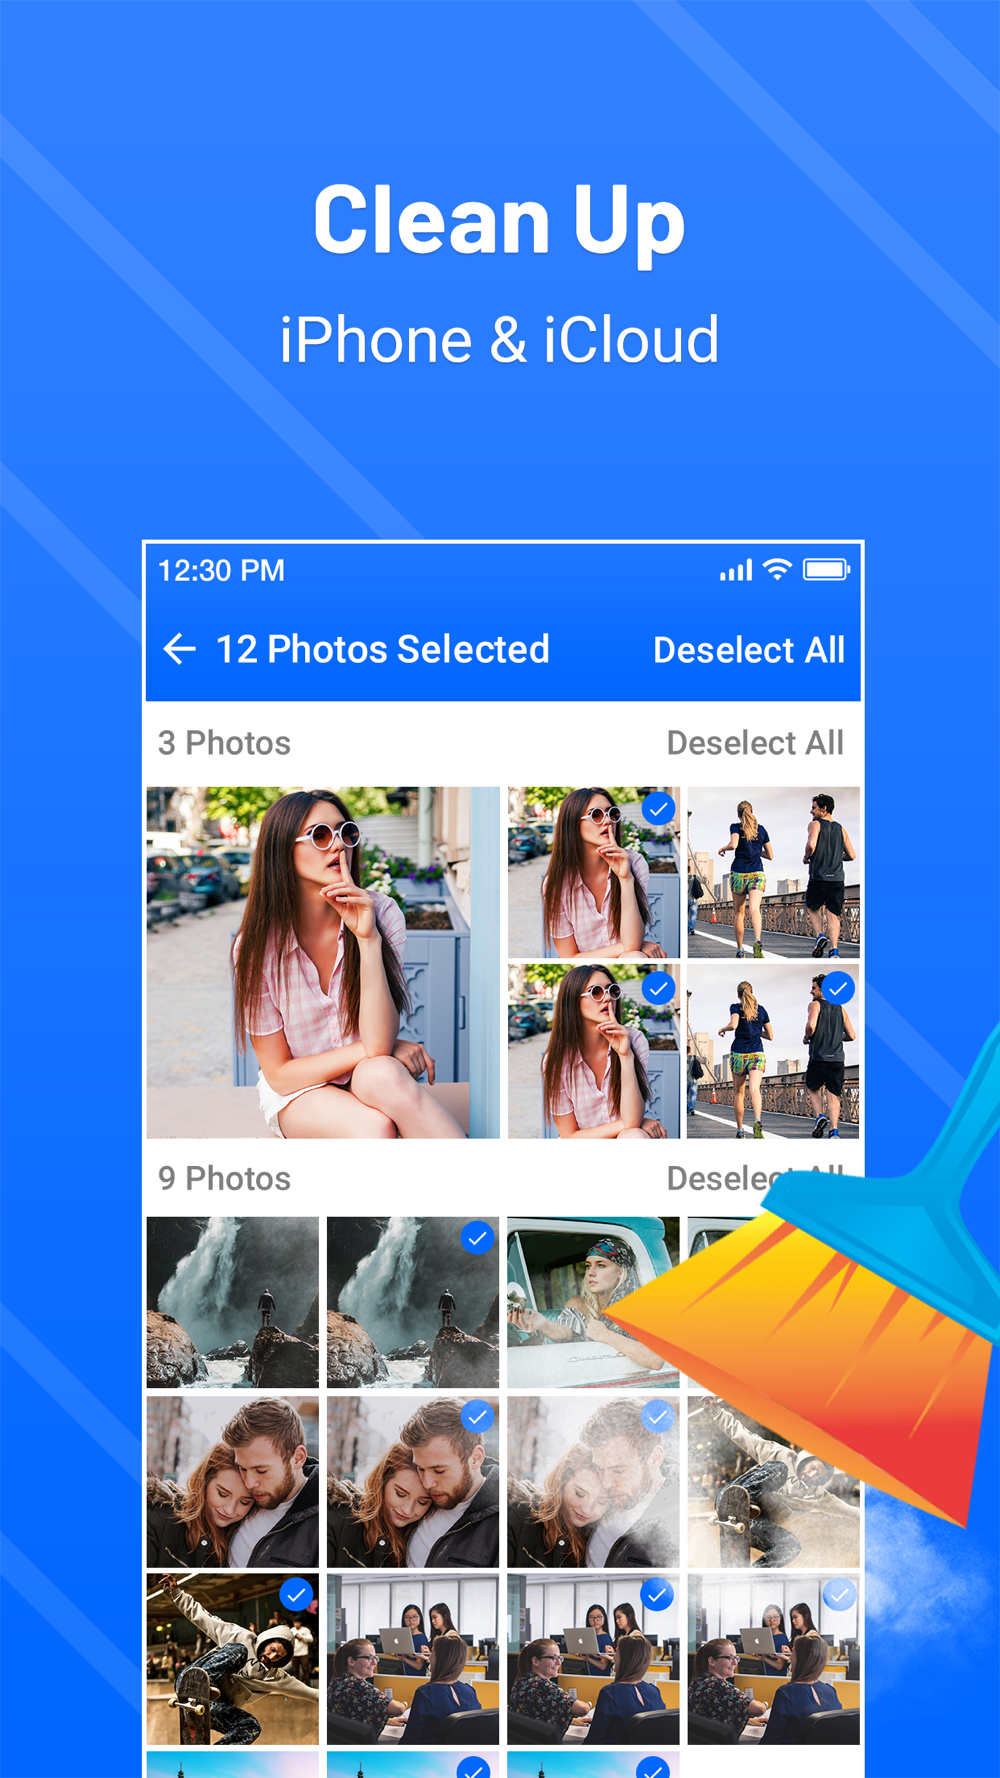Tap Deselect All in the blue header
This screenshot has width=1000, height=1778.
749,650
